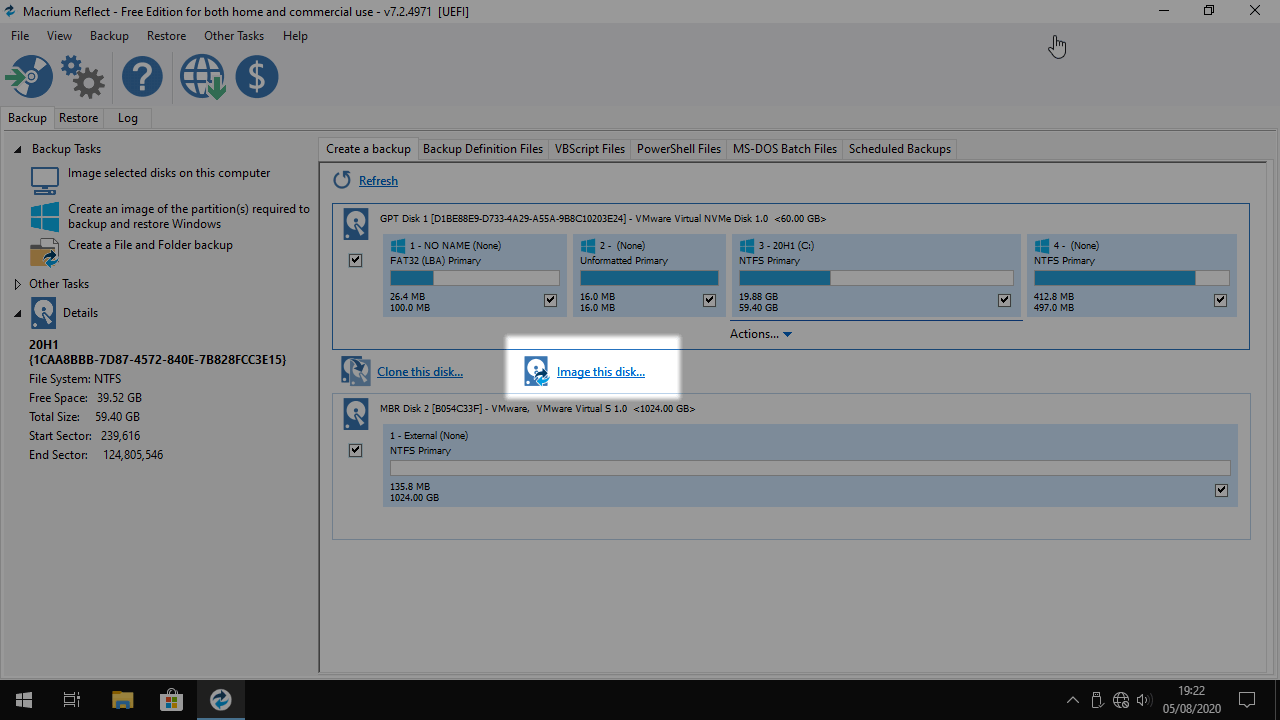The width and height of the screenshot is (1280, 720).
Task: Collapse the Details section
Action: tap(17, 313)
